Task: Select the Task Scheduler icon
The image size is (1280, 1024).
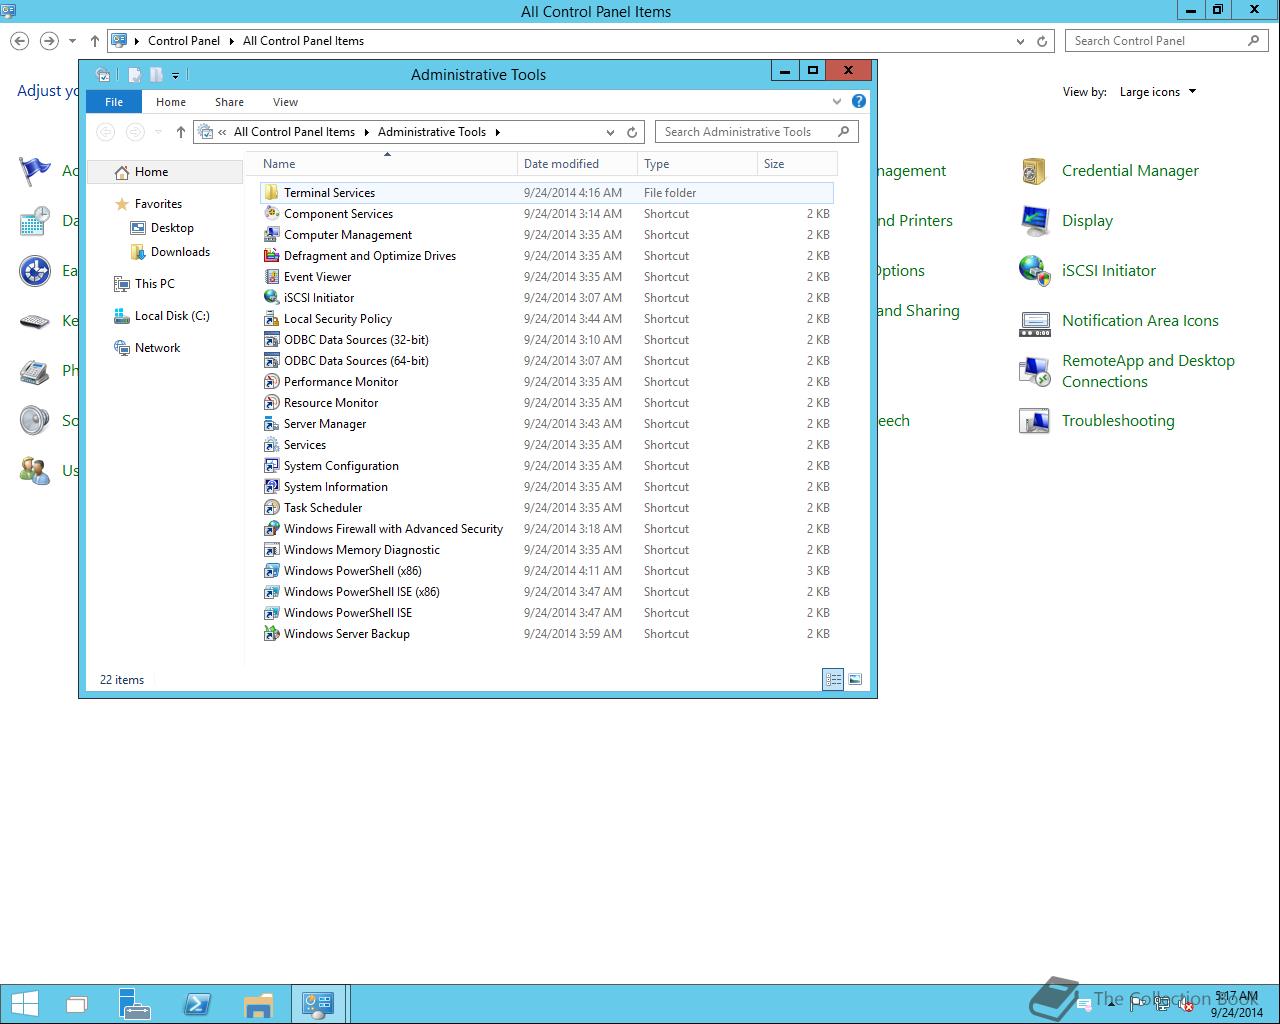Action: tap(271, 507)
